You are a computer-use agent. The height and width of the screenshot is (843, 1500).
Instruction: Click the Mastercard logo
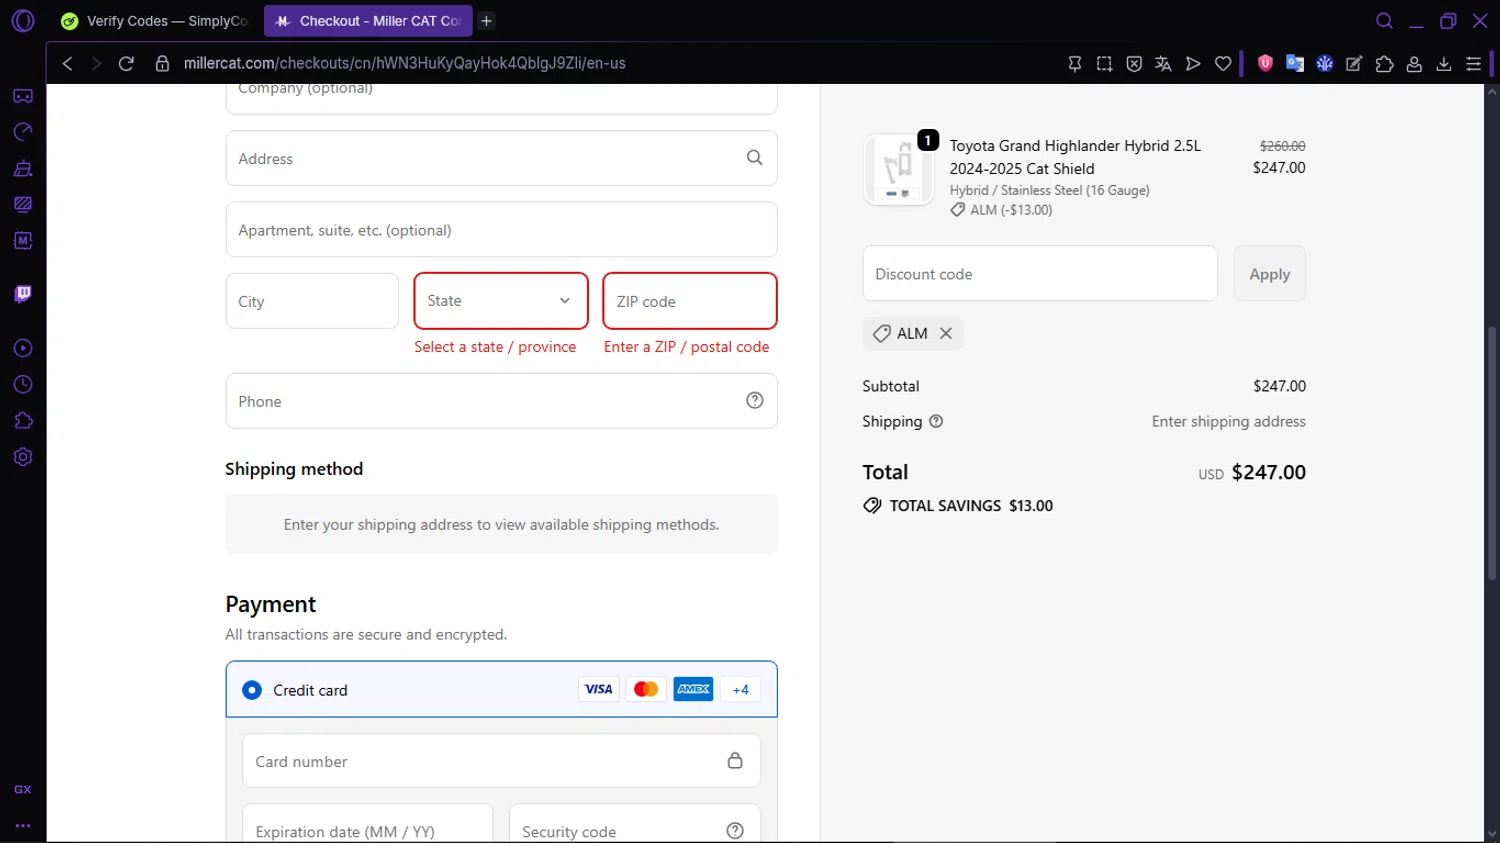point(646,689)
